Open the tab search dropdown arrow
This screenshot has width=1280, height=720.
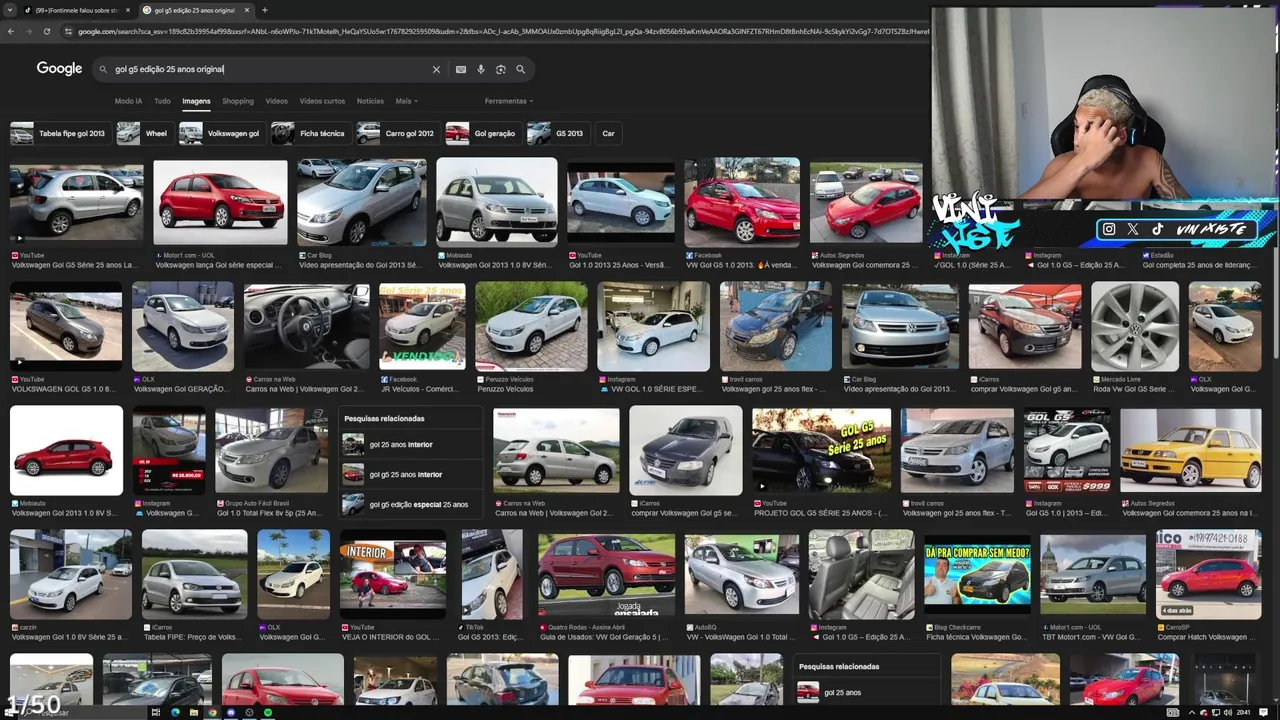(9, 10)
